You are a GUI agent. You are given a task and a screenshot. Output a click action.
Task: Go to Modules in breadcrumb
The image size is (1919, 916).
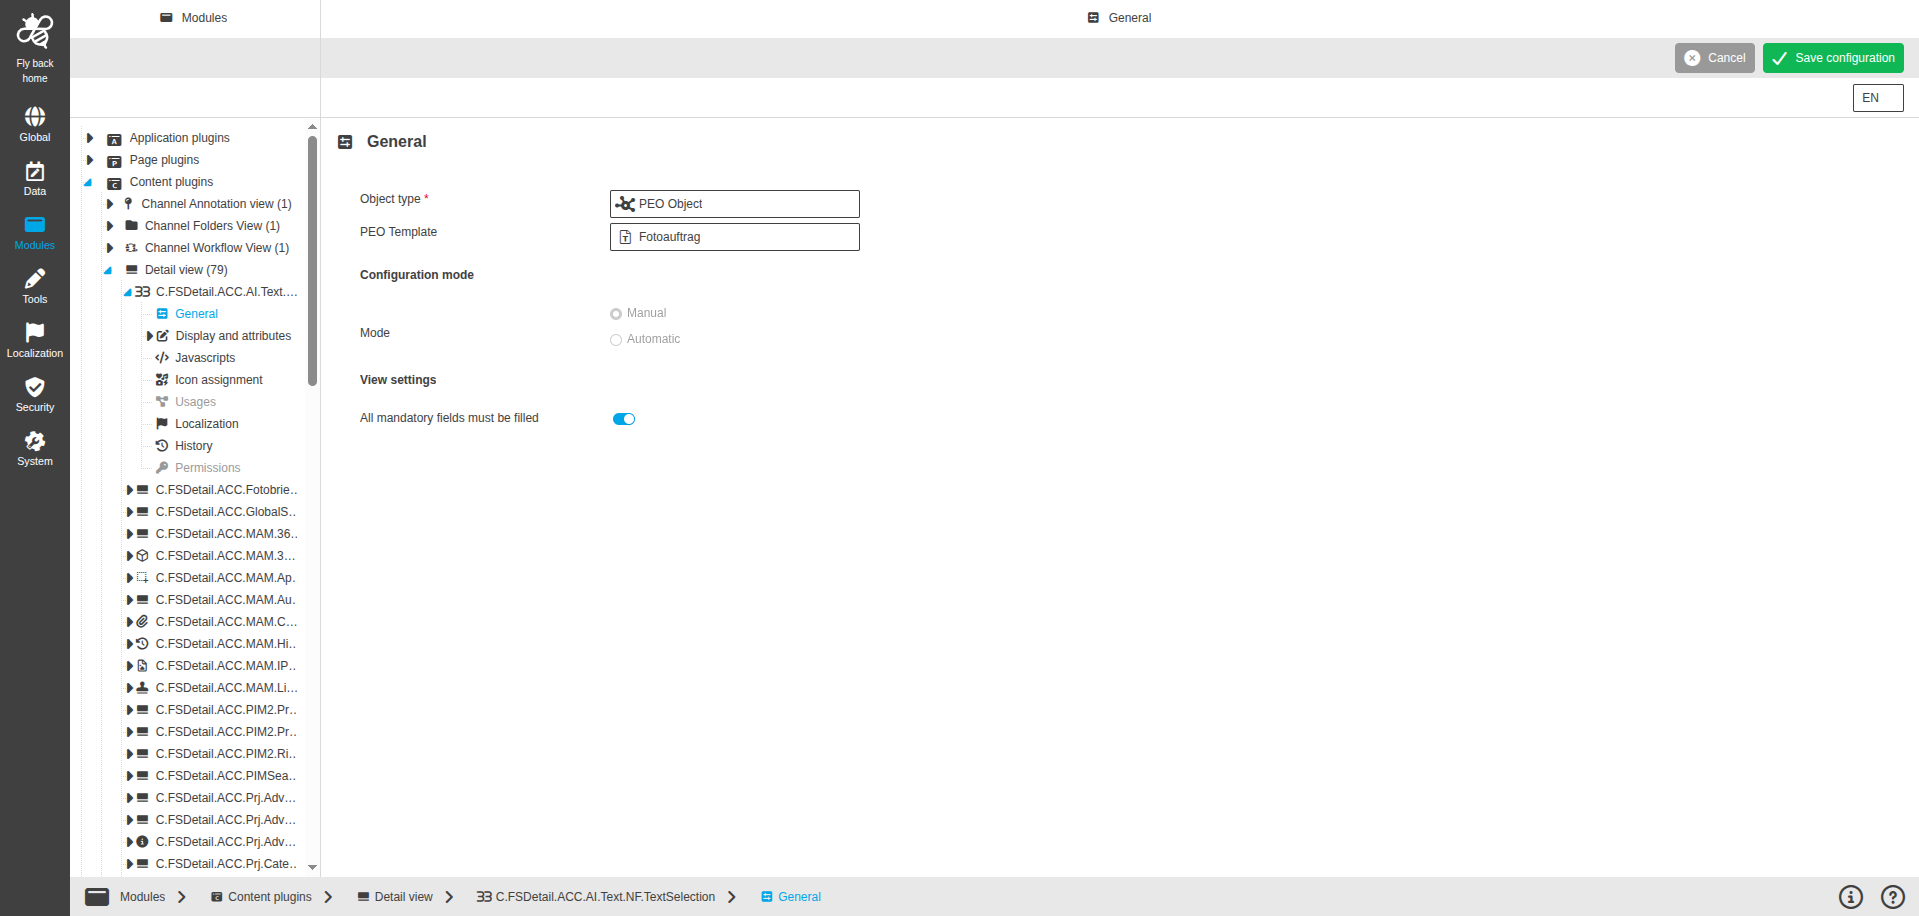point(142,897)
